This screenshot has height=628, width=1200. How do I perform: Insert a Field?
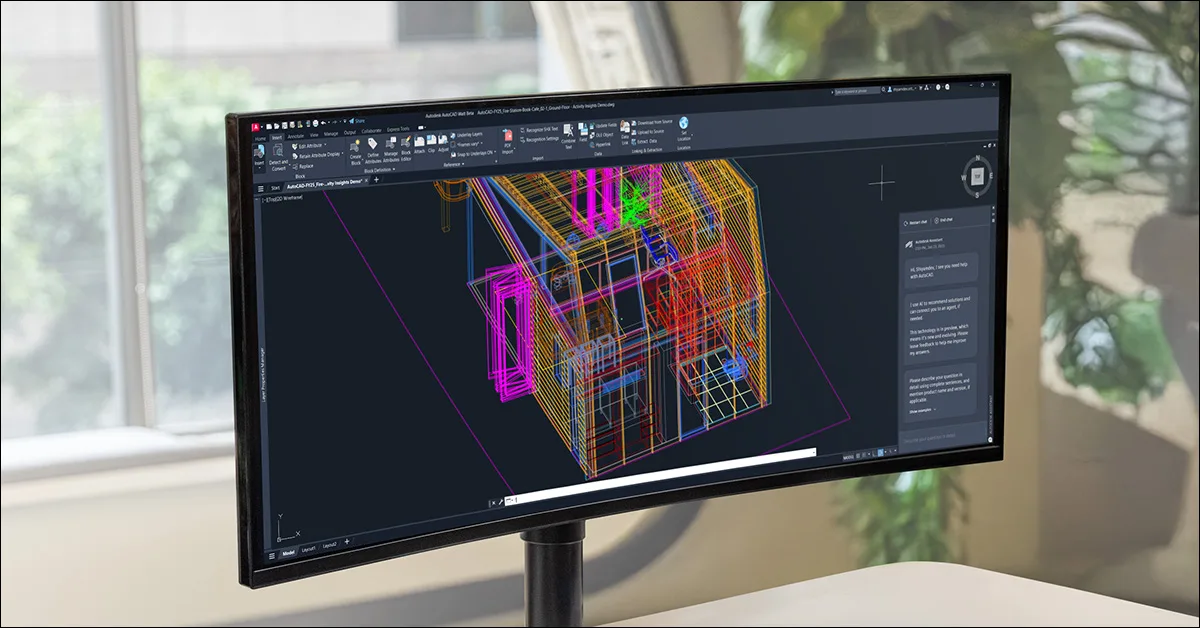pos(583,132)
